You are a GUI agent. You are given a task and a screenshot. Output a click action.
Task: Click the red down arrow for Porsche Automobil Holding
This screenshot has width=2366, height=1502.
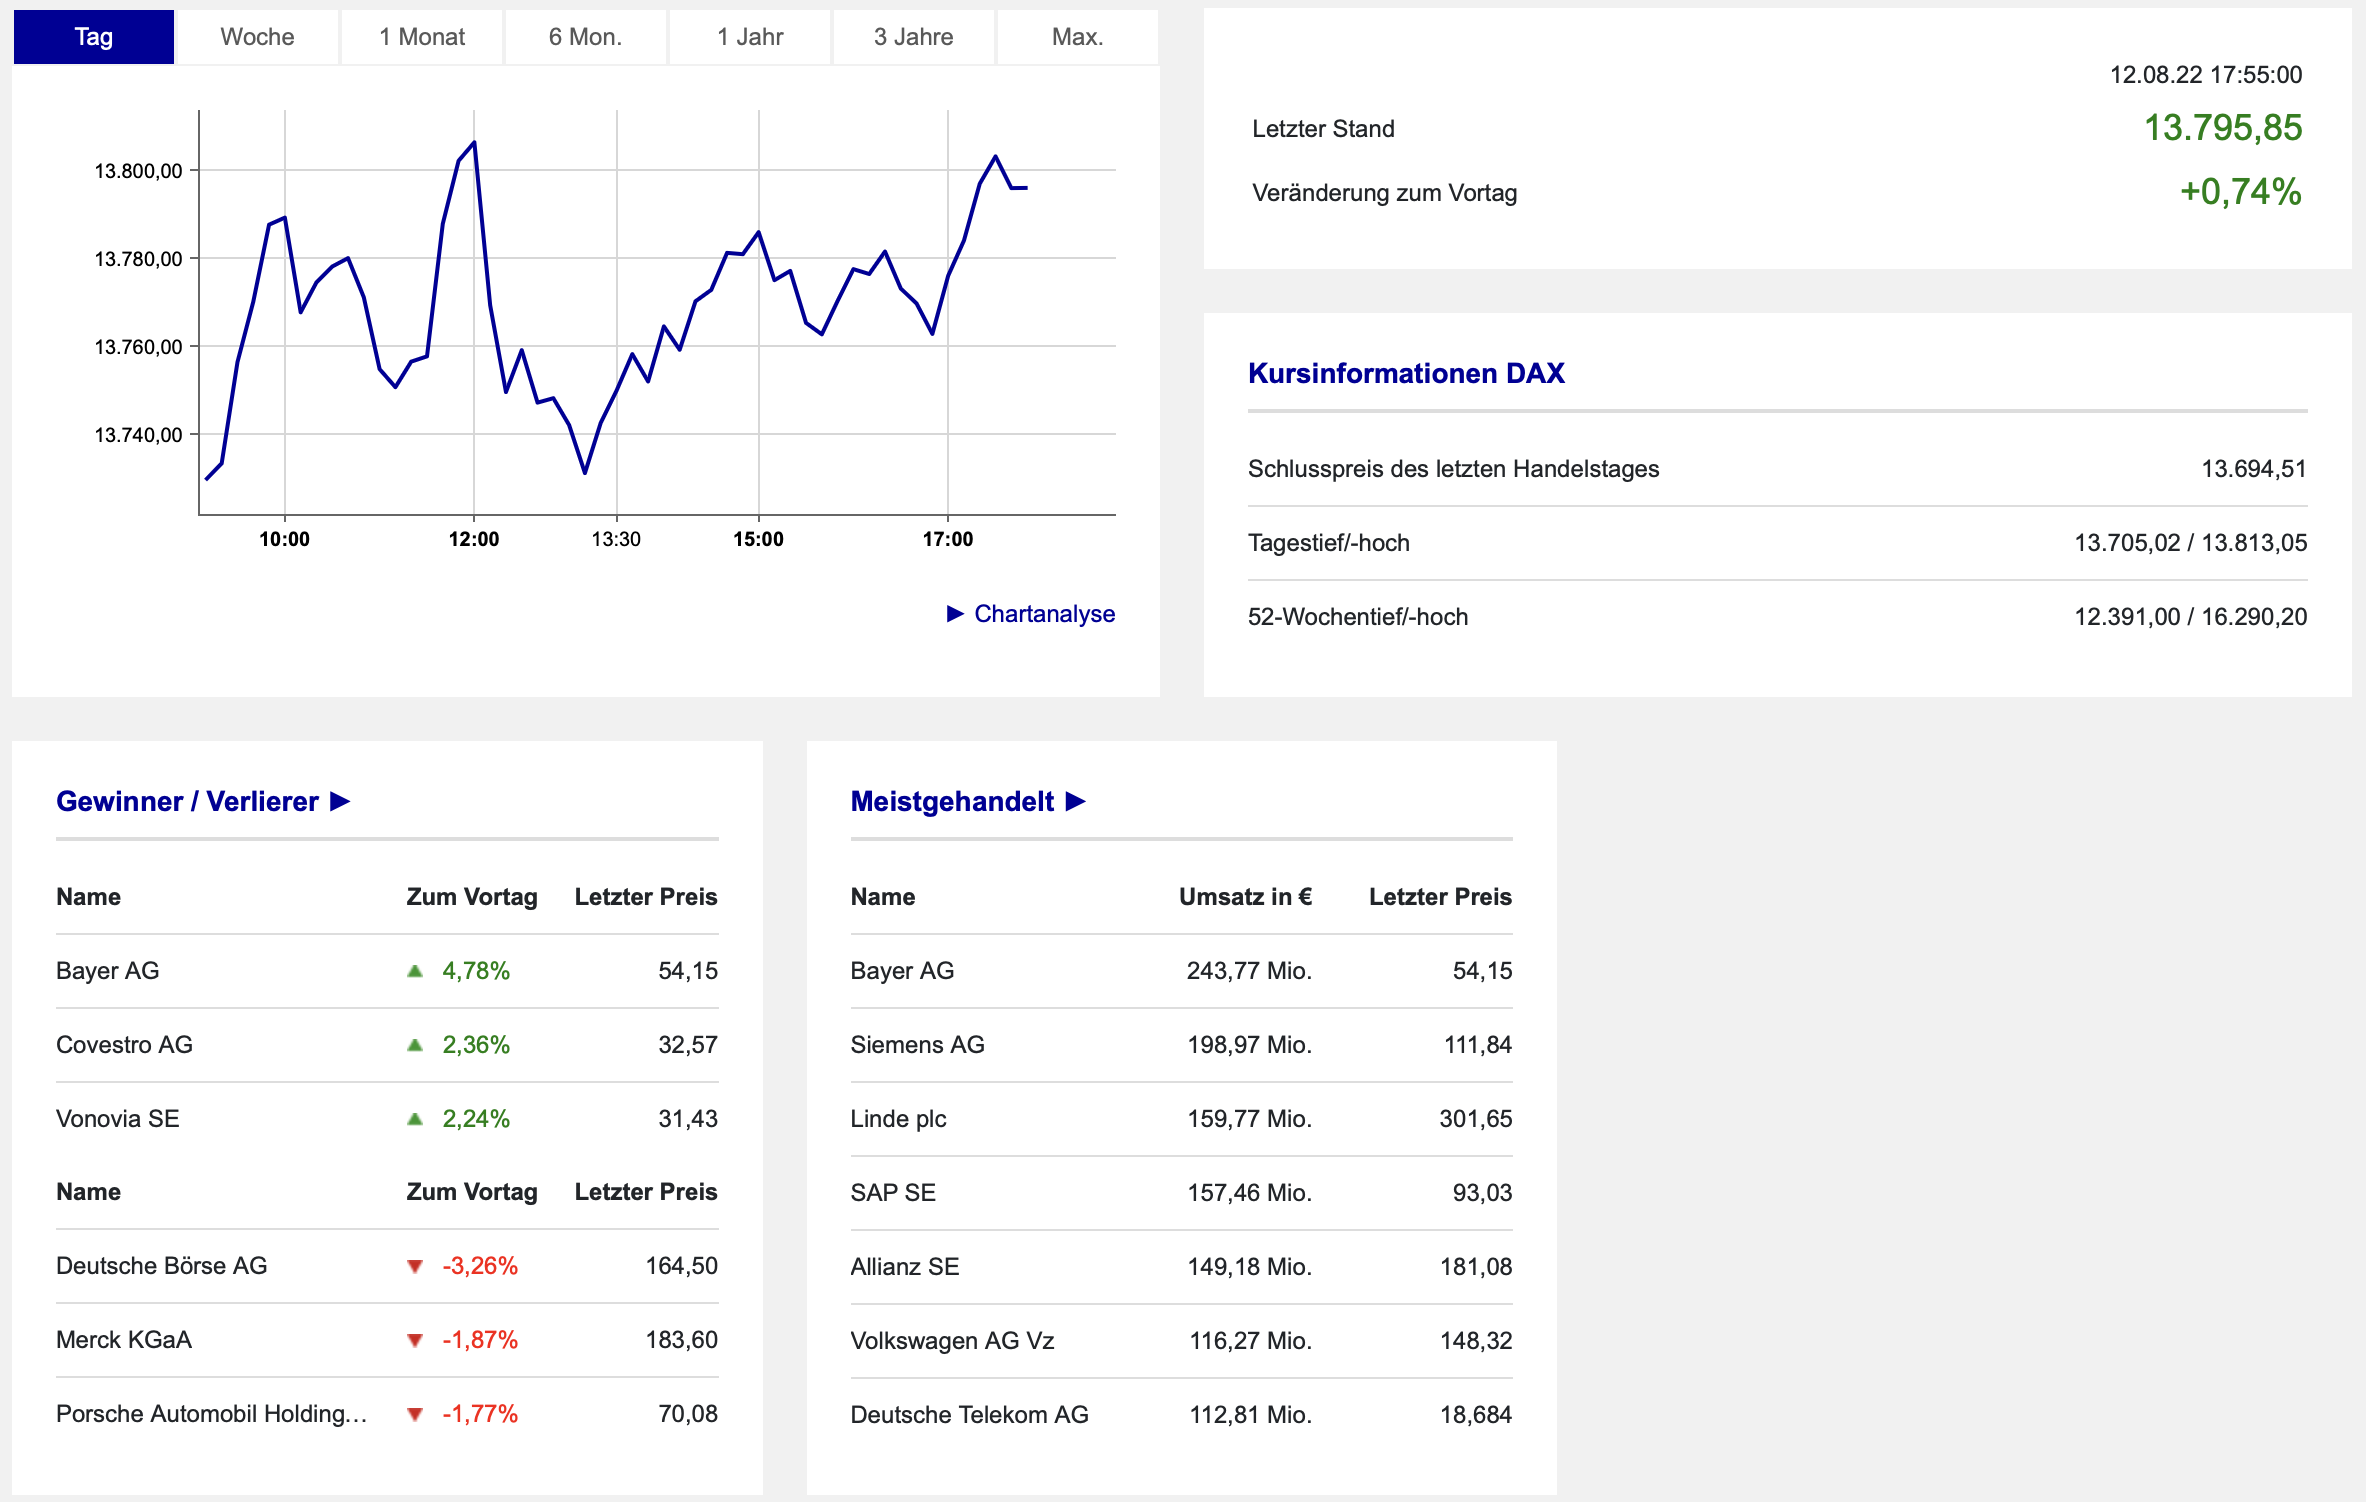pos(415,1414)
